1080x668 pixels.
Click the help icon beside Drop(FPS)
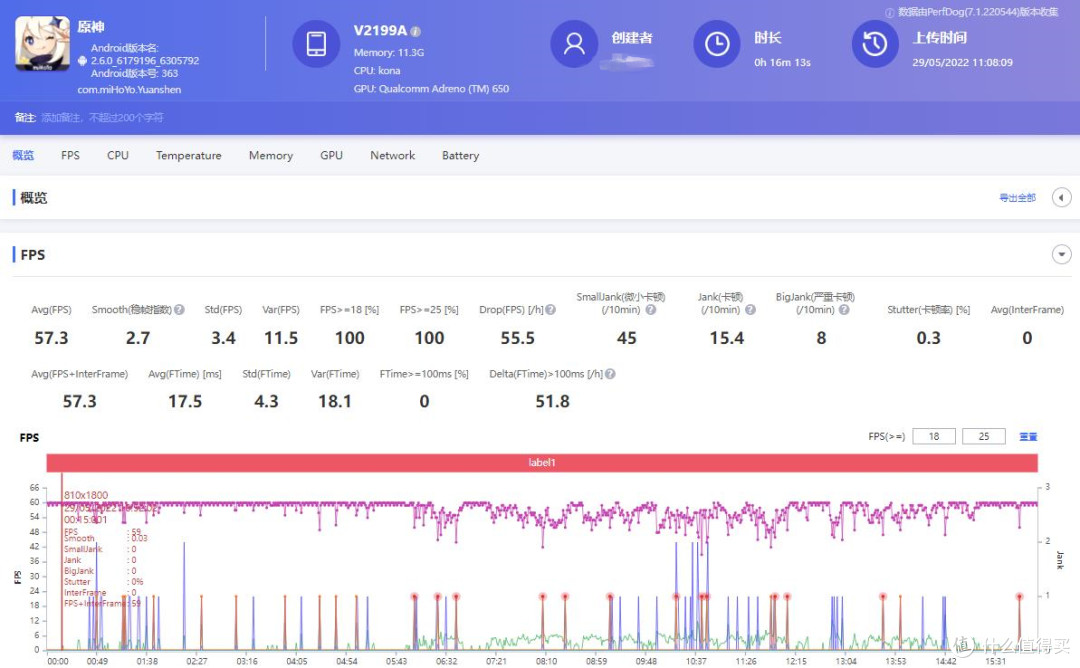(551, 310)
